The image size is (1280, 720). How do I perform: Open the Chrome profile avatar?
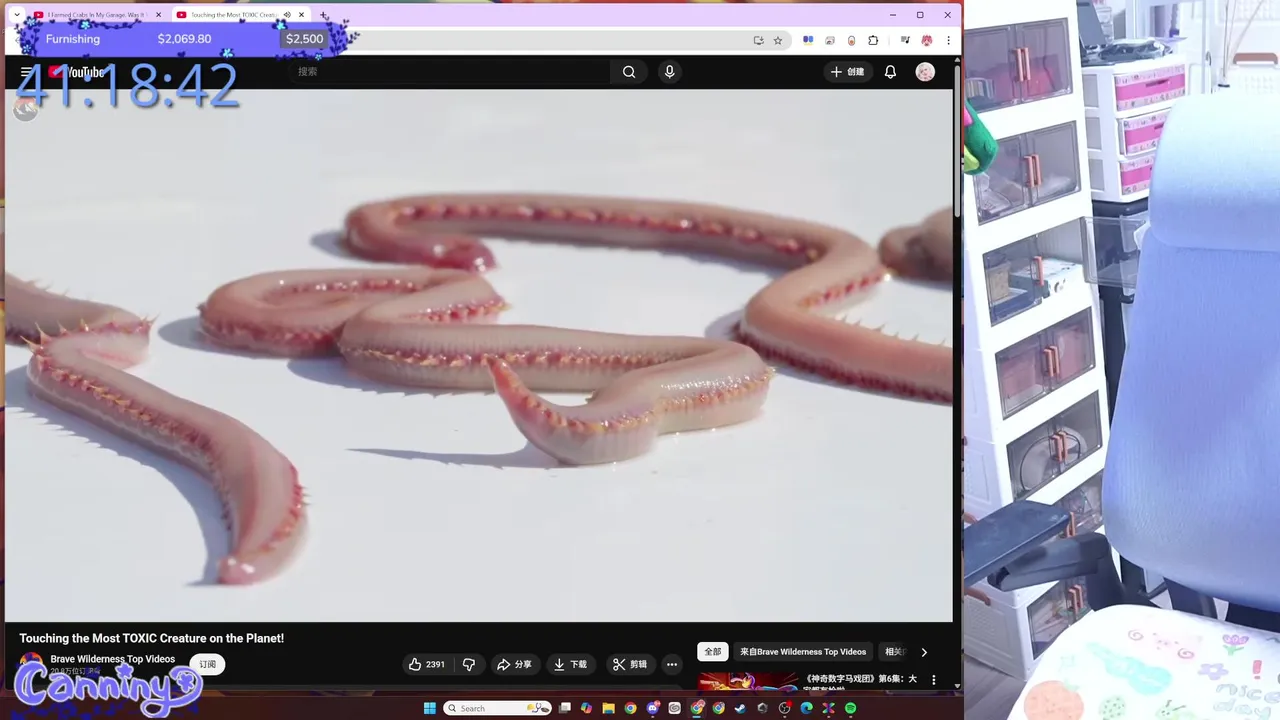[927, 40]
